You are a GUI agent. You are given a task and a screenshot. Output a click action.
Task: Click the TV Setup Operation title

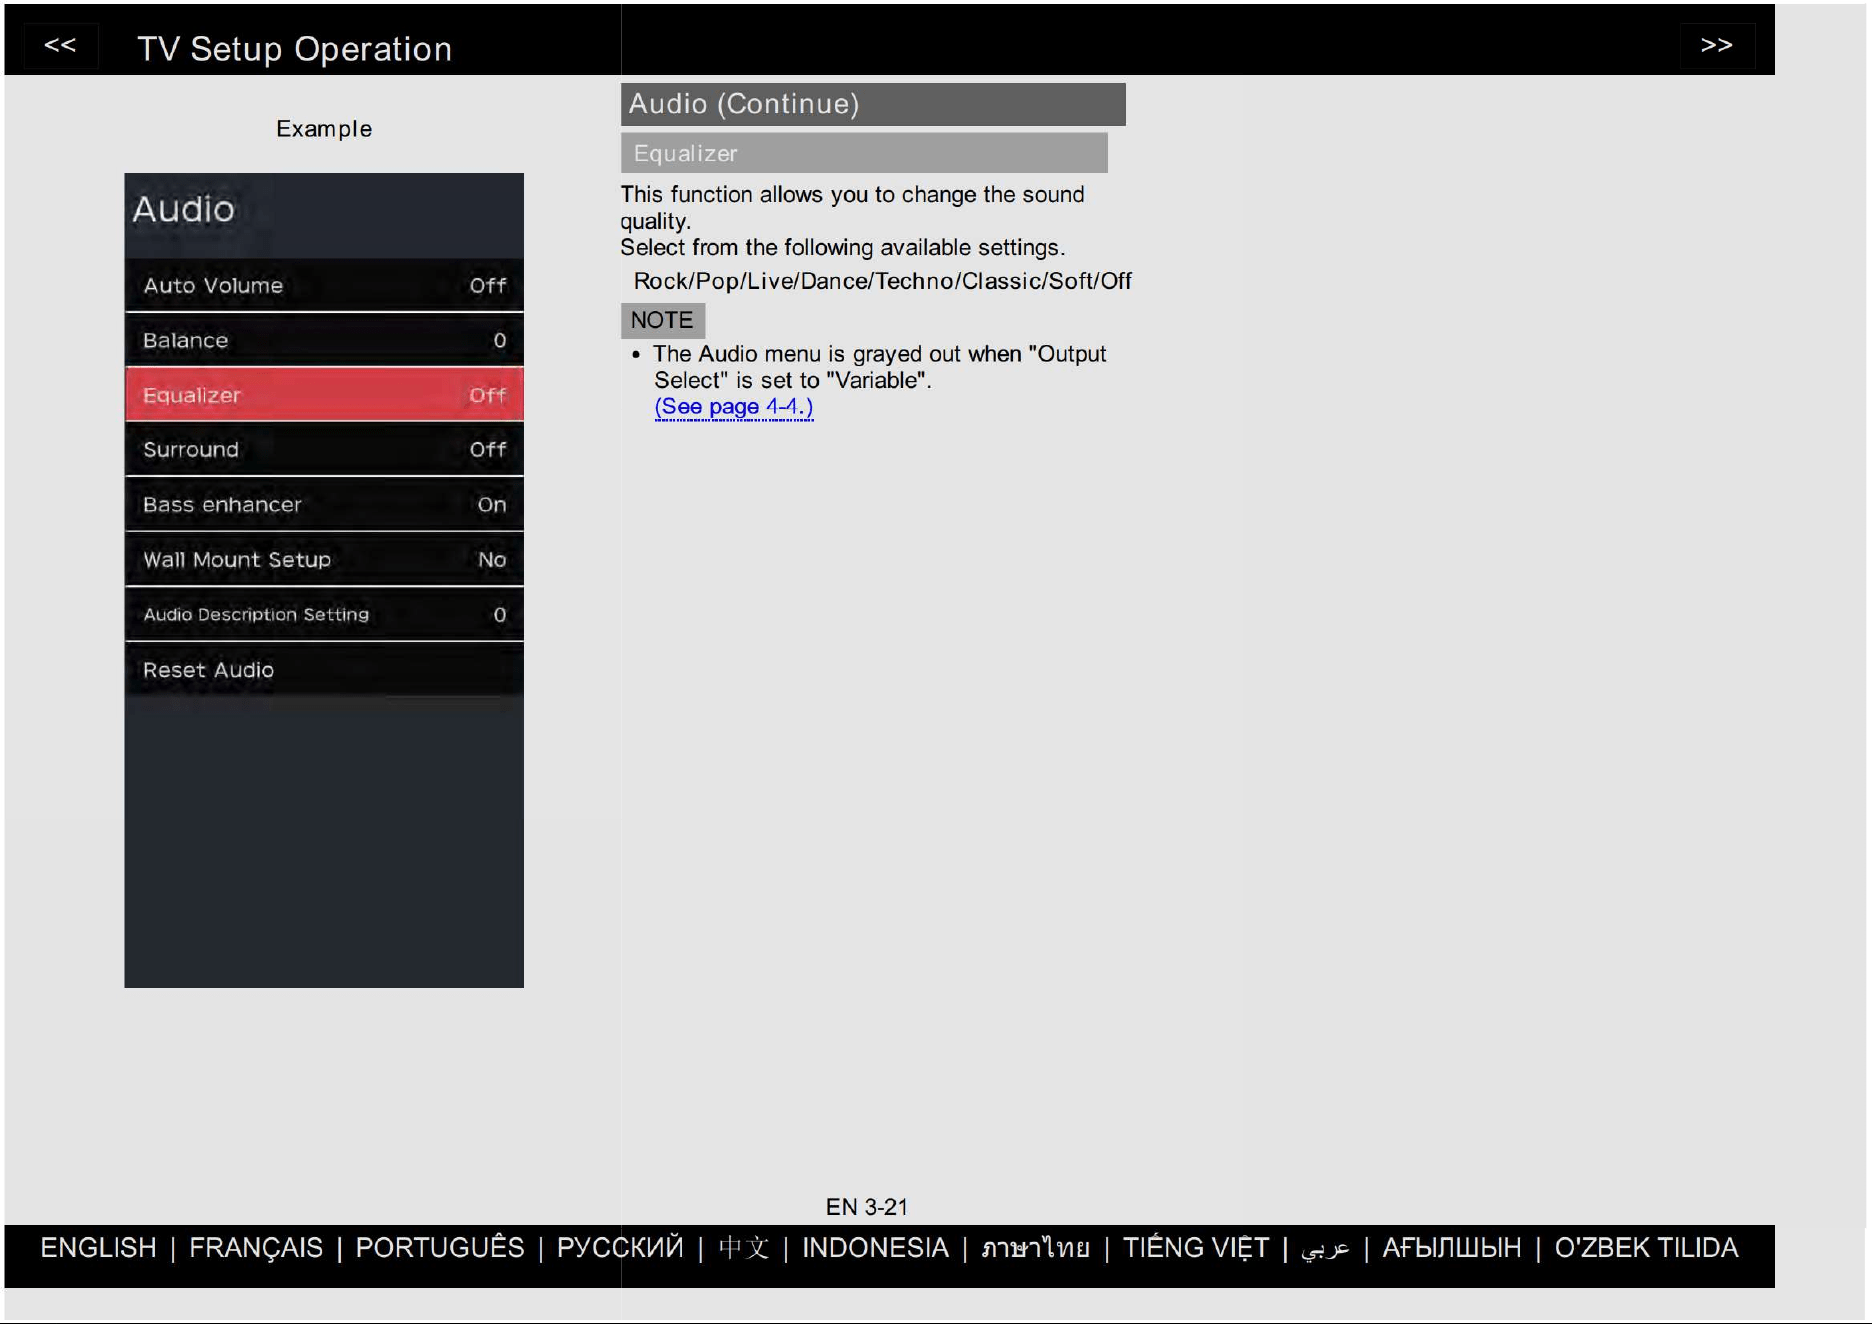coord(294,48)
